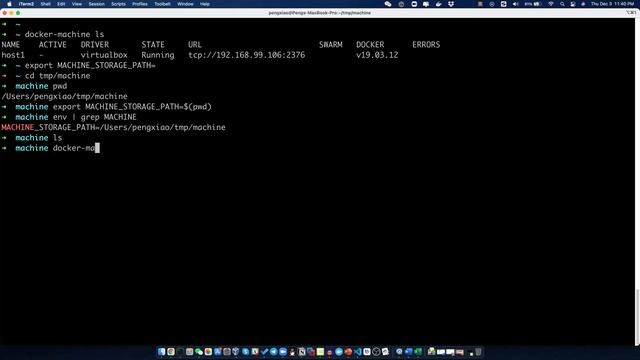640x360 pixels.
Task: Open the App Store dock icon
Action: 218,351
